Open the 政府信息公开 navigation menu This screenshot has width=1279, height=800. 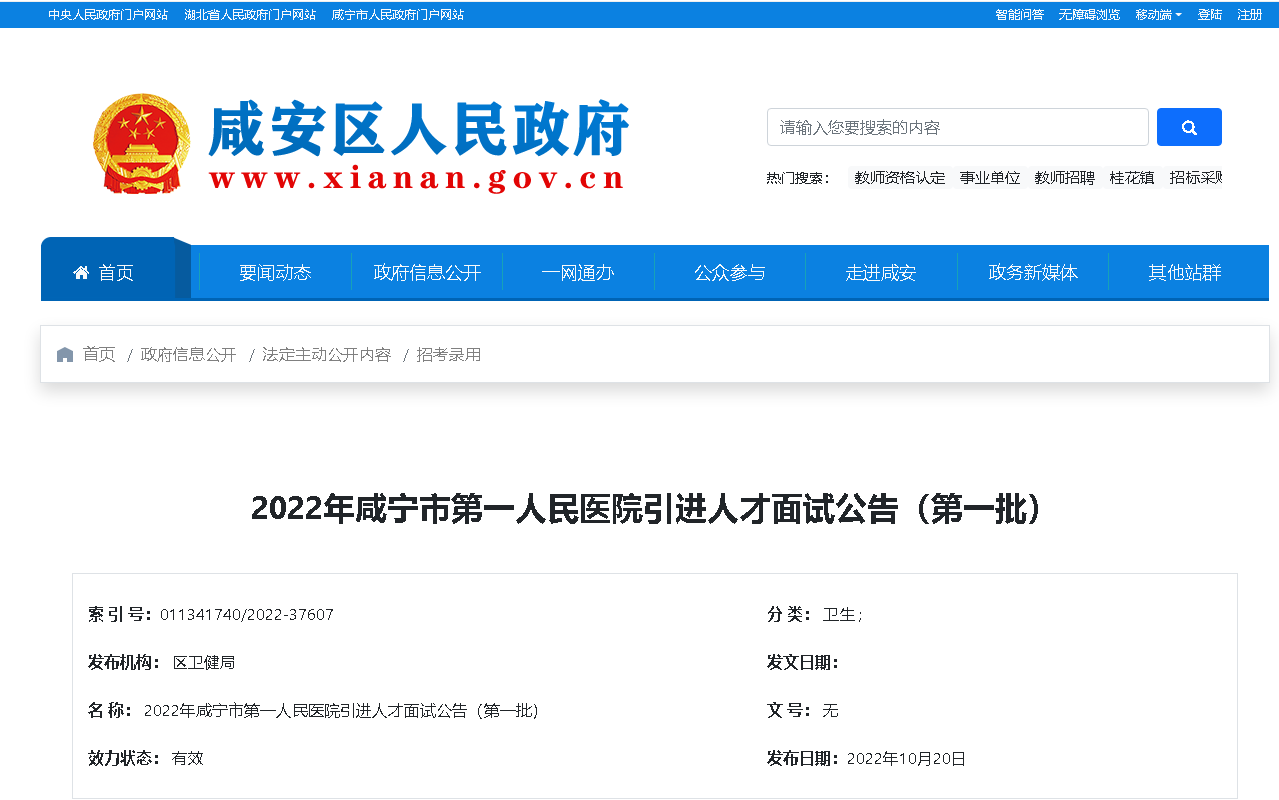click(x=427, y=272)
